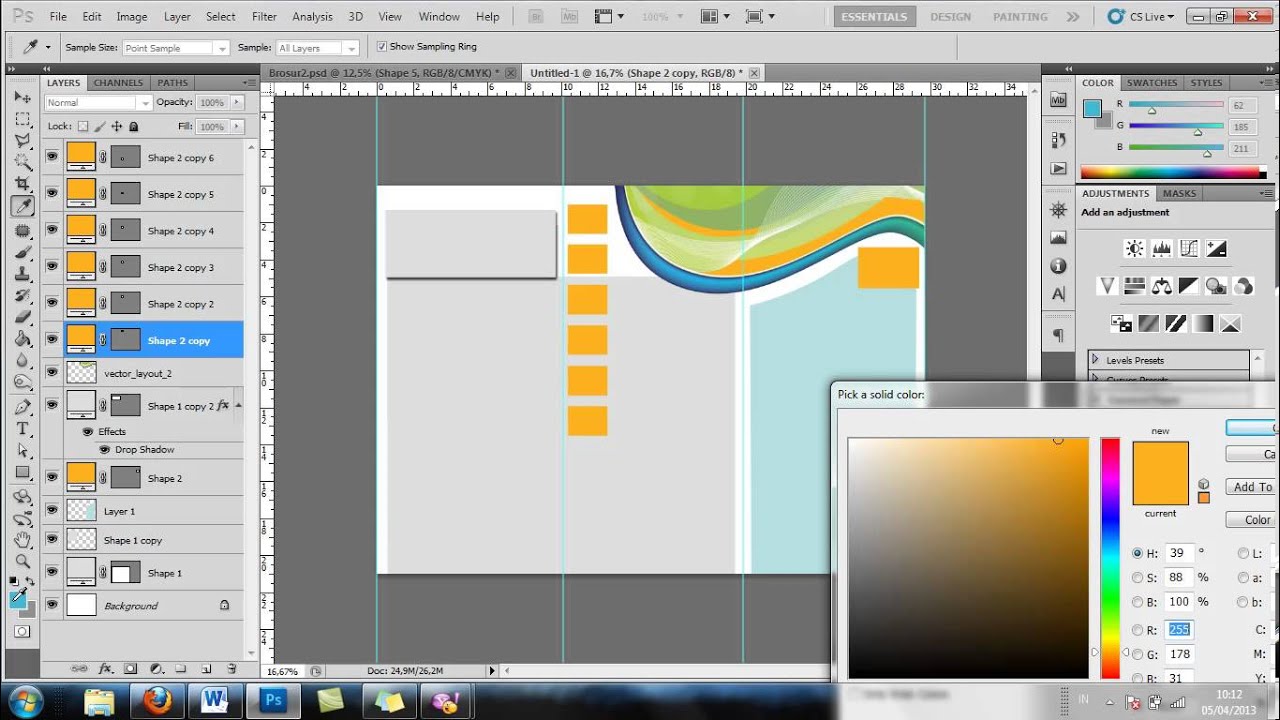Image resolution: width=1280 pixels, height=720 pixels.
Task: Open Firefox from the taskbar
Action: click(x=156, y=701)
